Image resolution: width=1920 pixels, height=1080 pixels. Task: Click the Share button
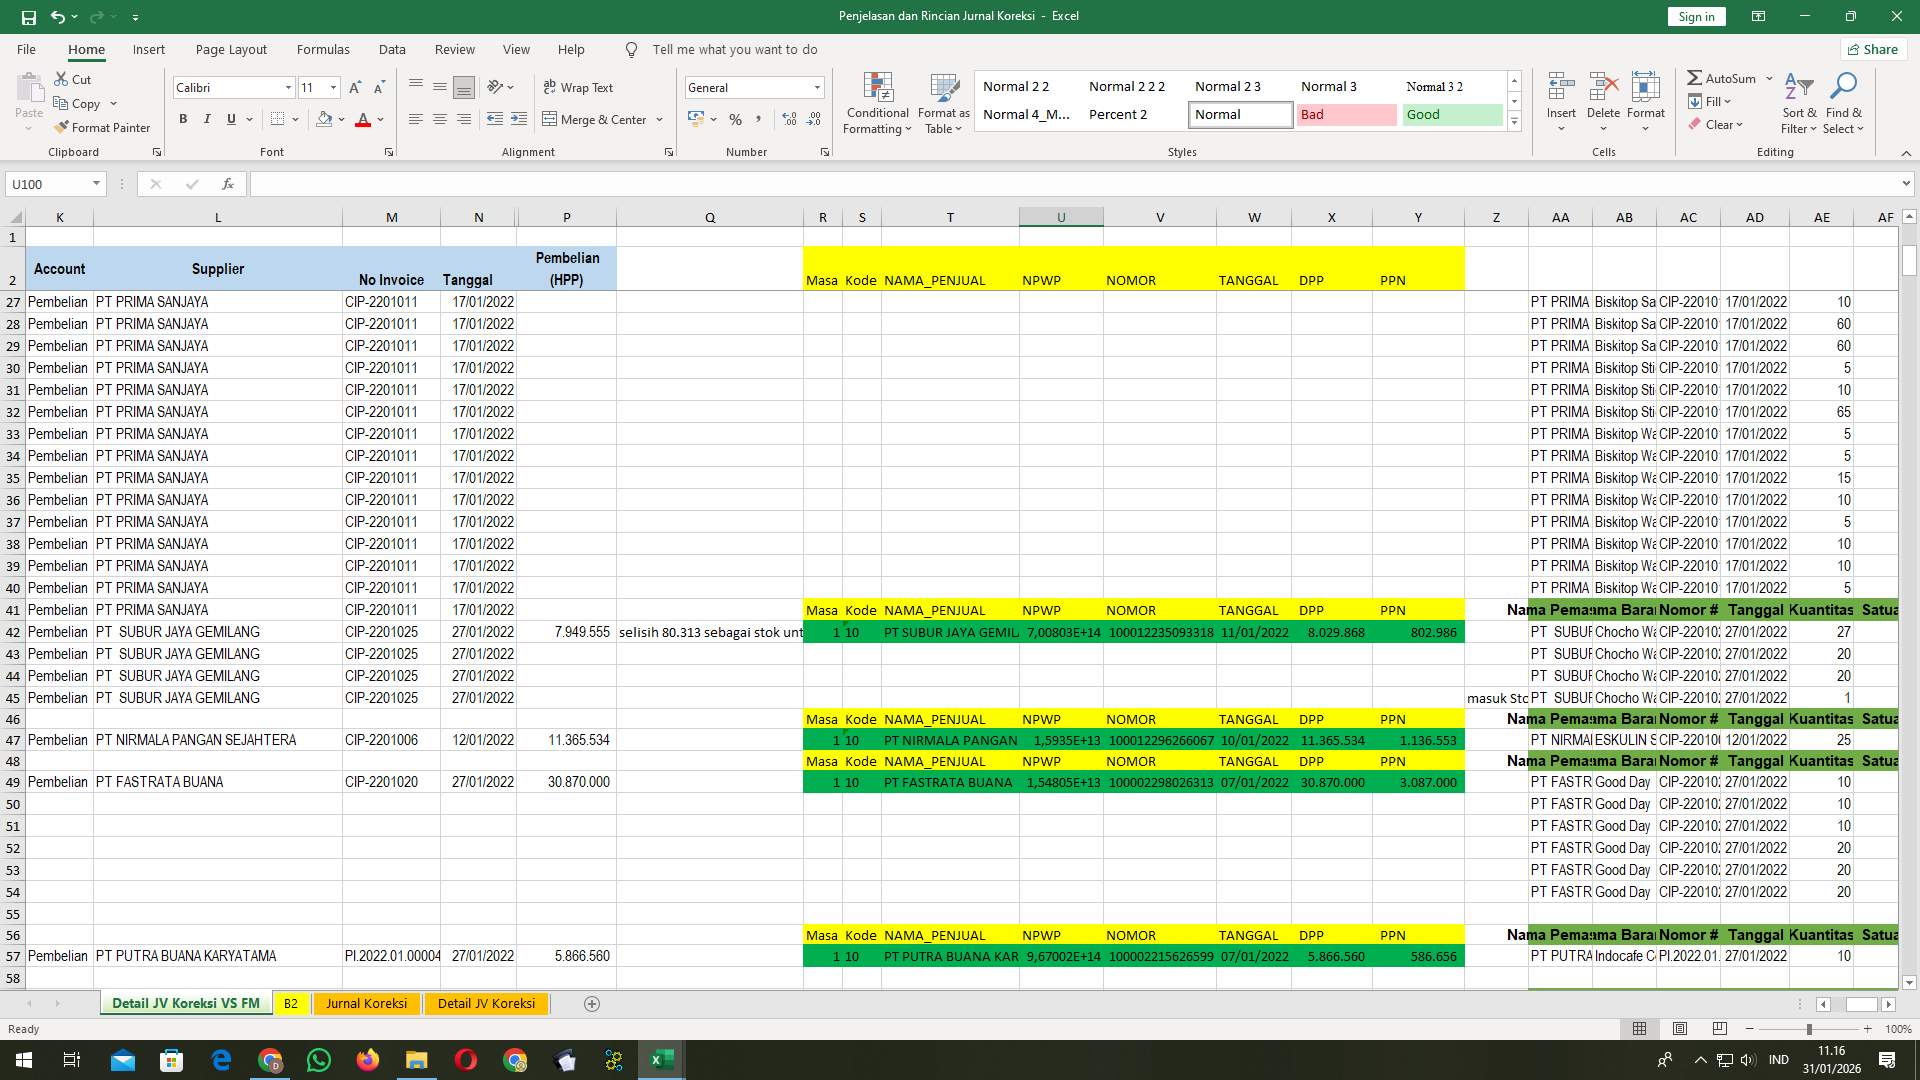(x=1872, y=49)
